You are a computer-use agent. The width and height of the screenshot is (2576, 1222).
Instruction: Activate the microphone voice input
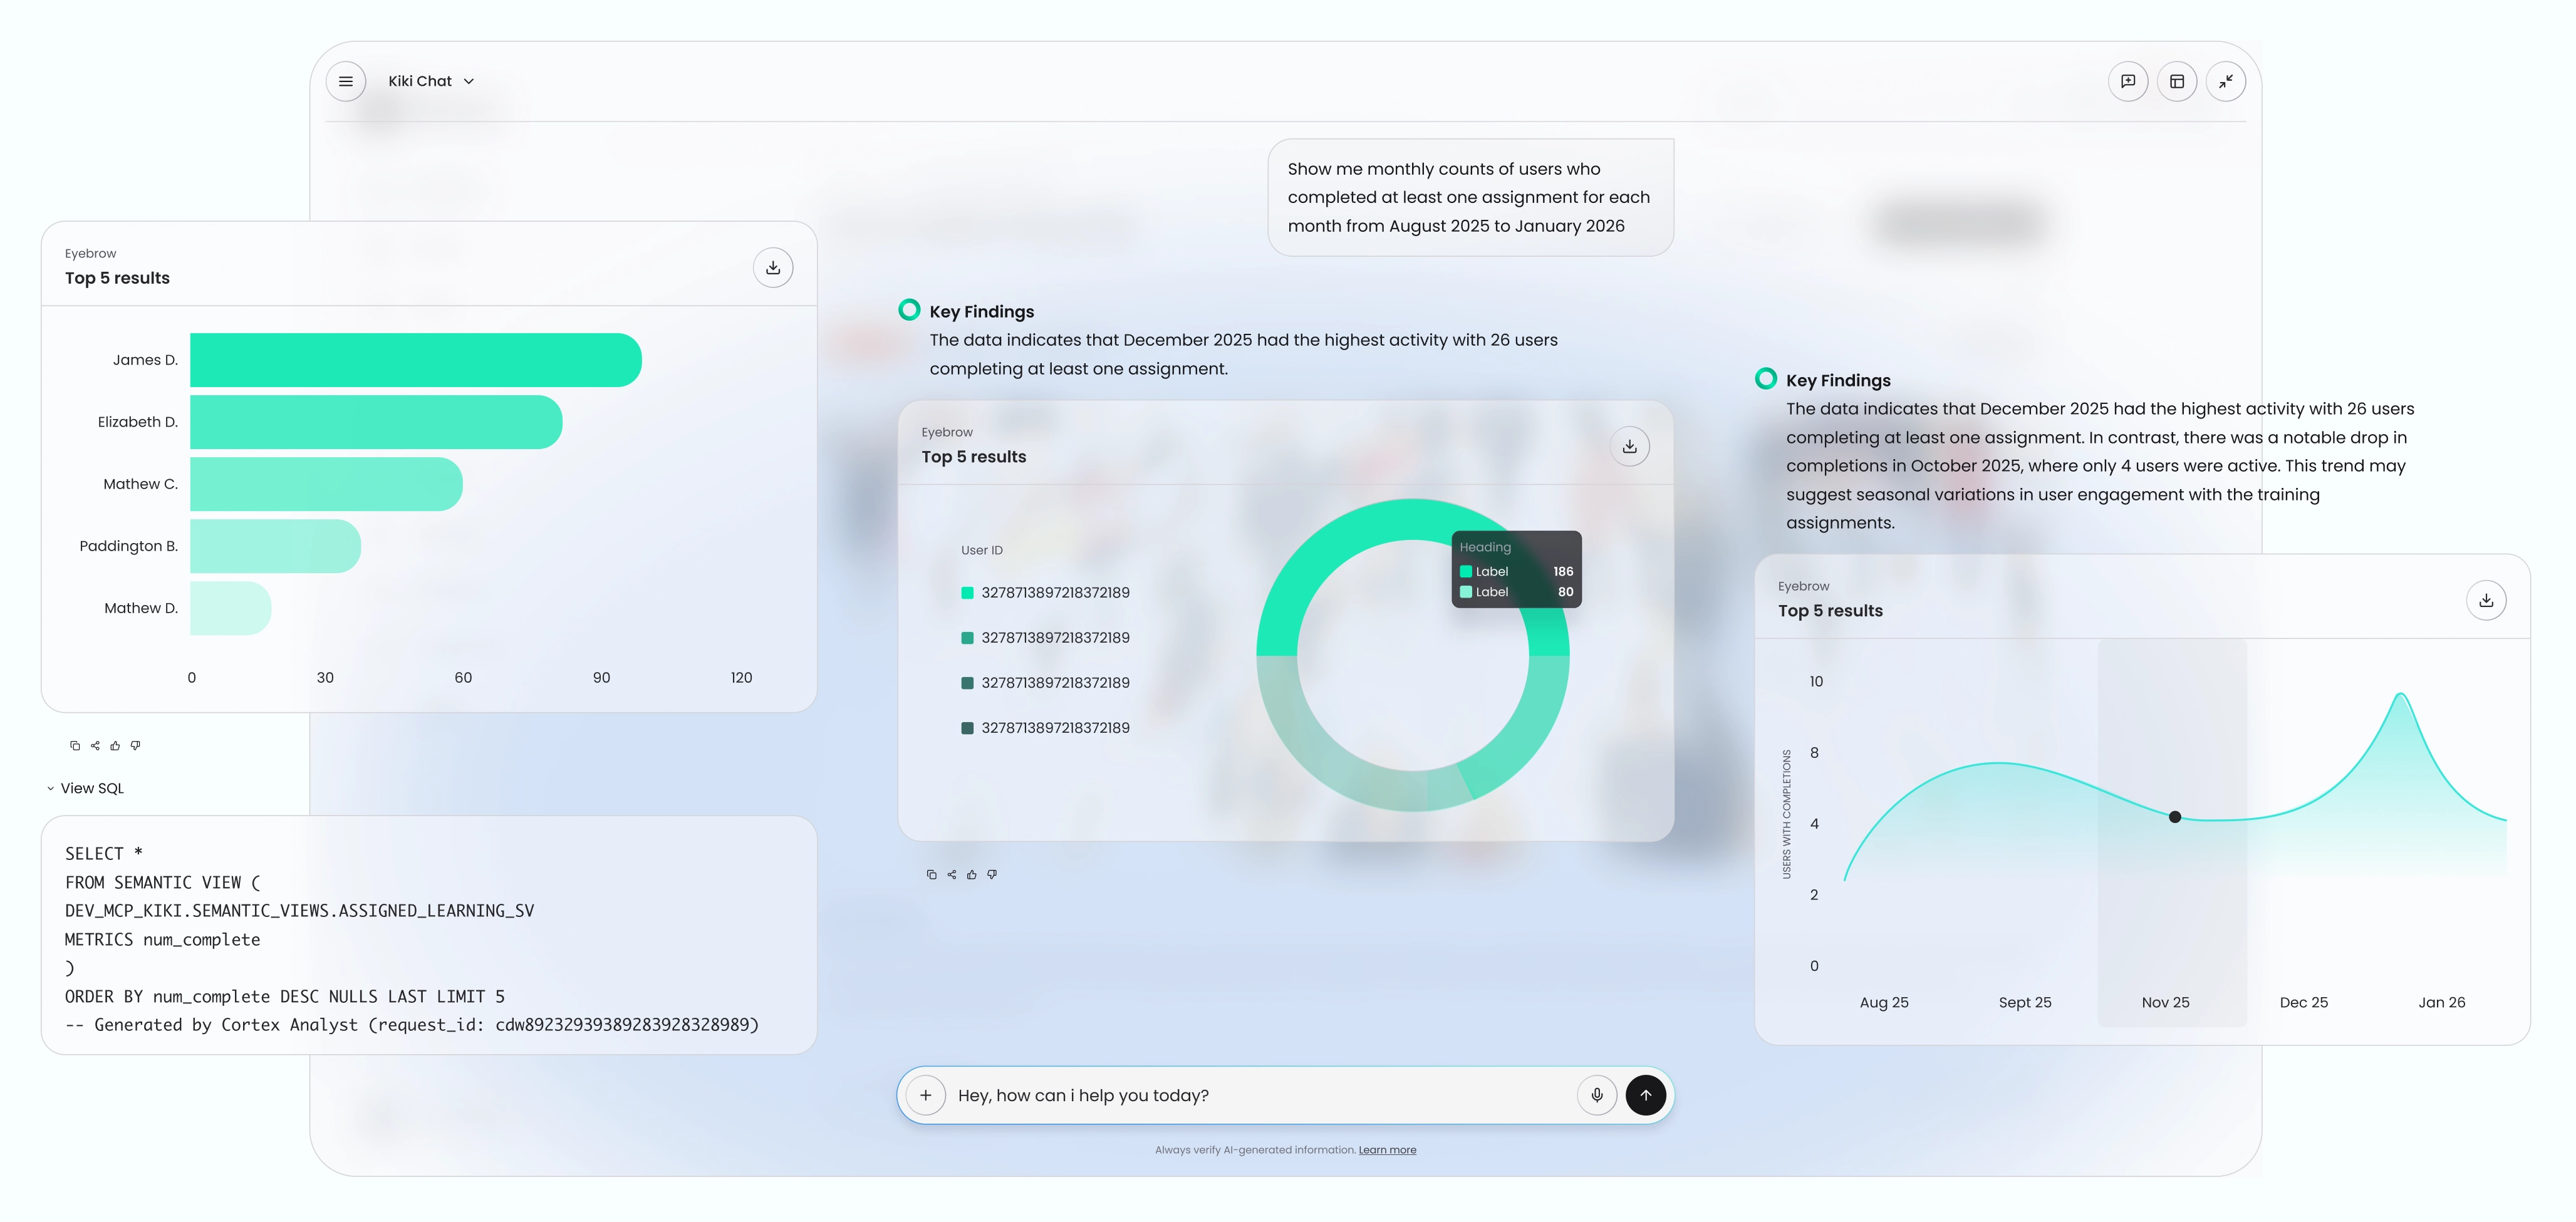tap(1596, 1095)
